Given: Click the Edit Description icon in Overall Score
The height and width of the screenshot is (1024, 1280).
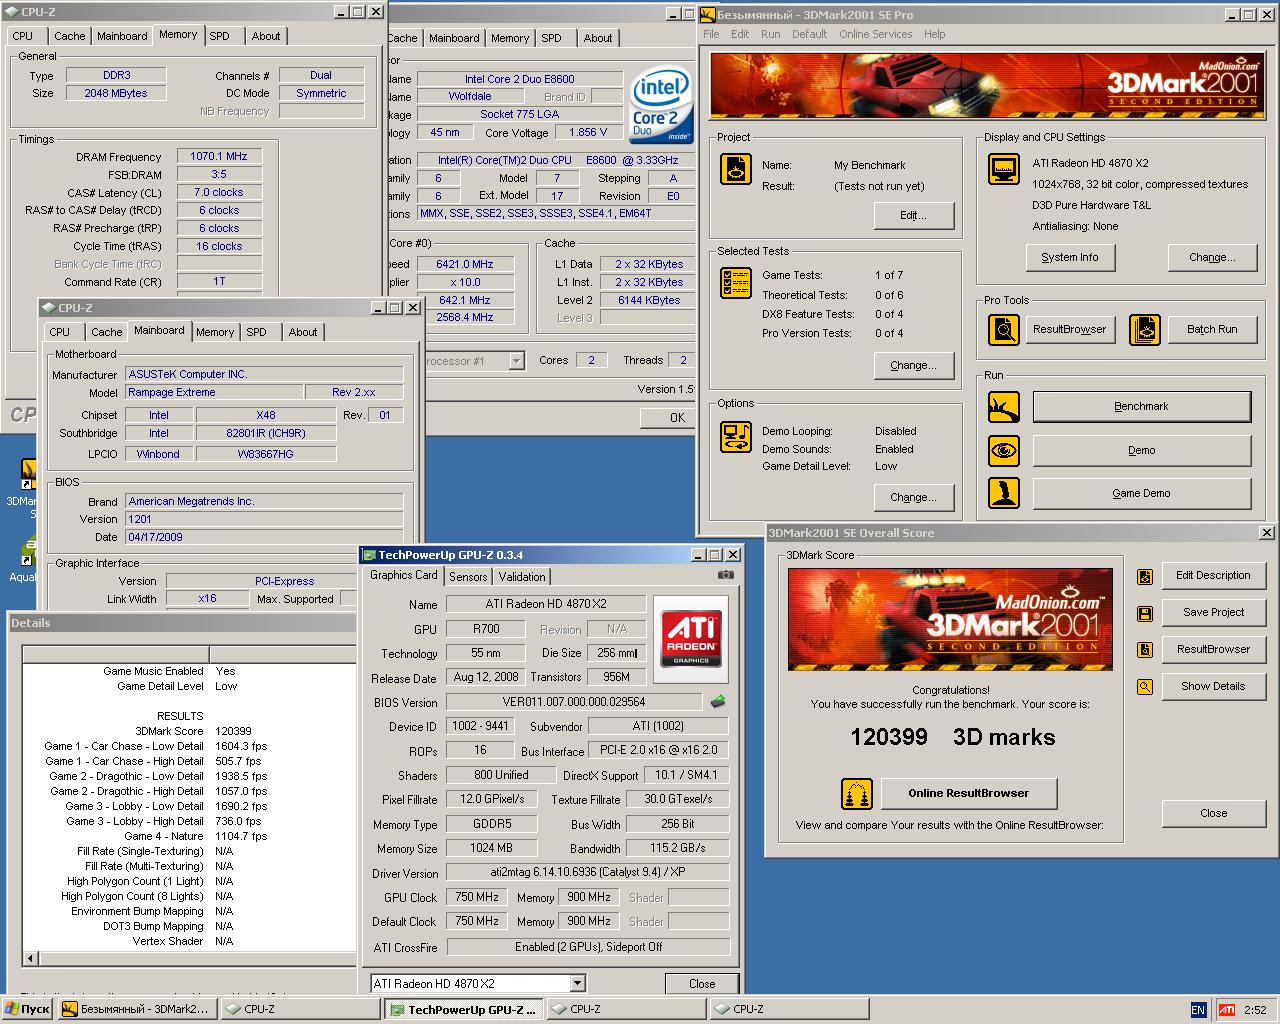Looking at the screenshot, I should coord(1145,576).
